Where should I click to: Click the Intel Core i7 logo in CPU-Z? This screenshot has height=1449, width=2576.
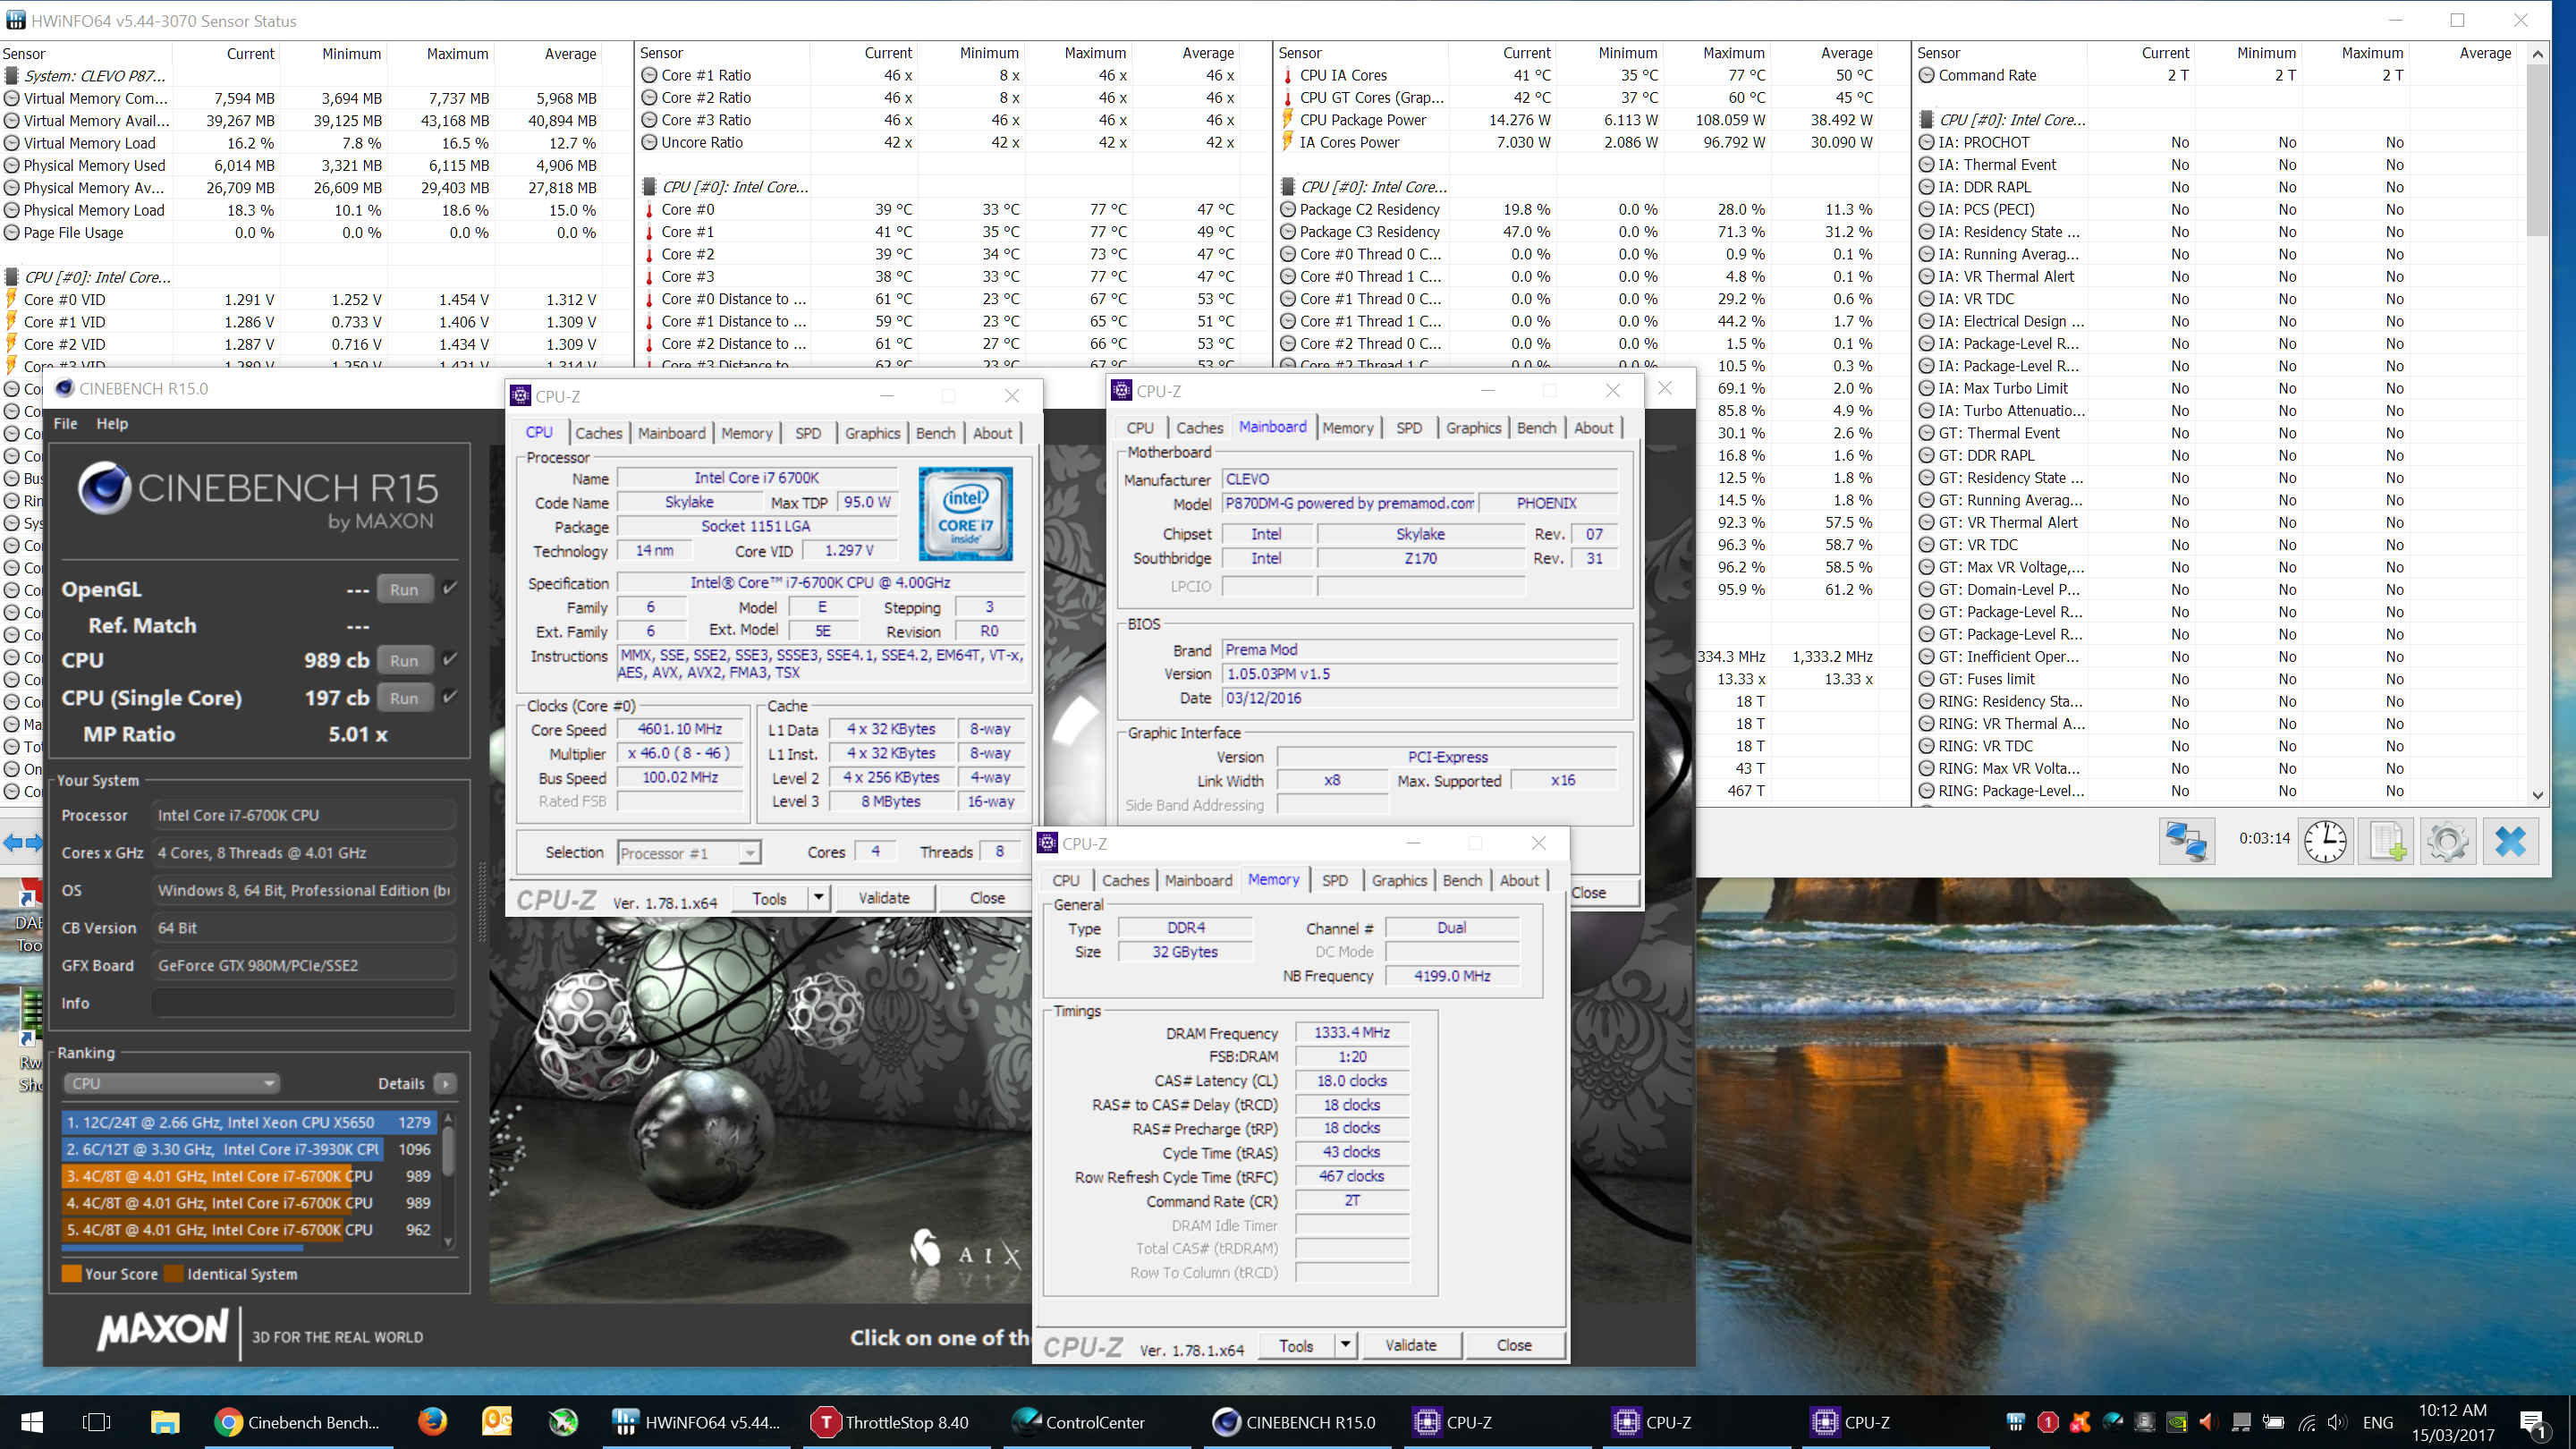pyautogui.click(x=965, y=514)
